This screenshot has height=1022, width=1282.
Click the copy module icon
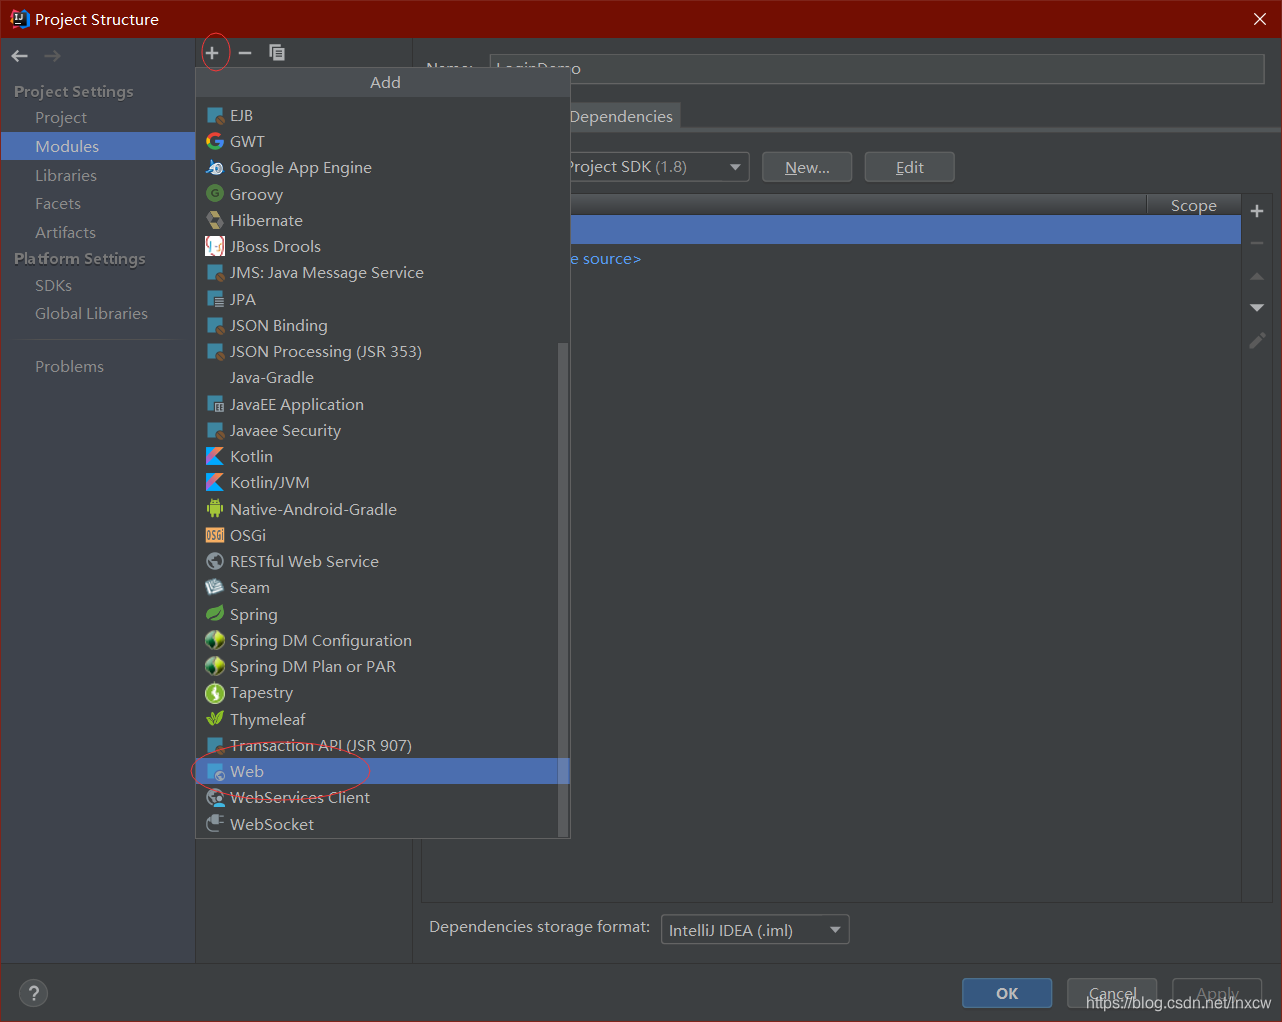pyautogui.click(x=277, y=53)
